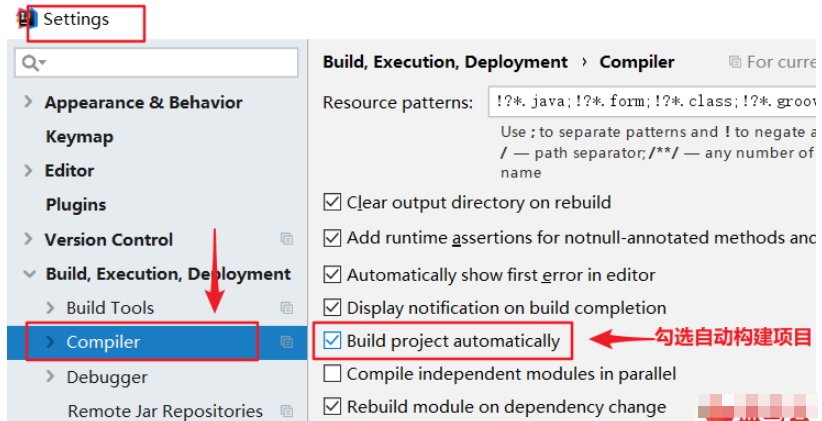Toggle Build project automatically checkbox
Image resolution: width=822 pixels, height=421 pixels.
click(x=333, y=341)
